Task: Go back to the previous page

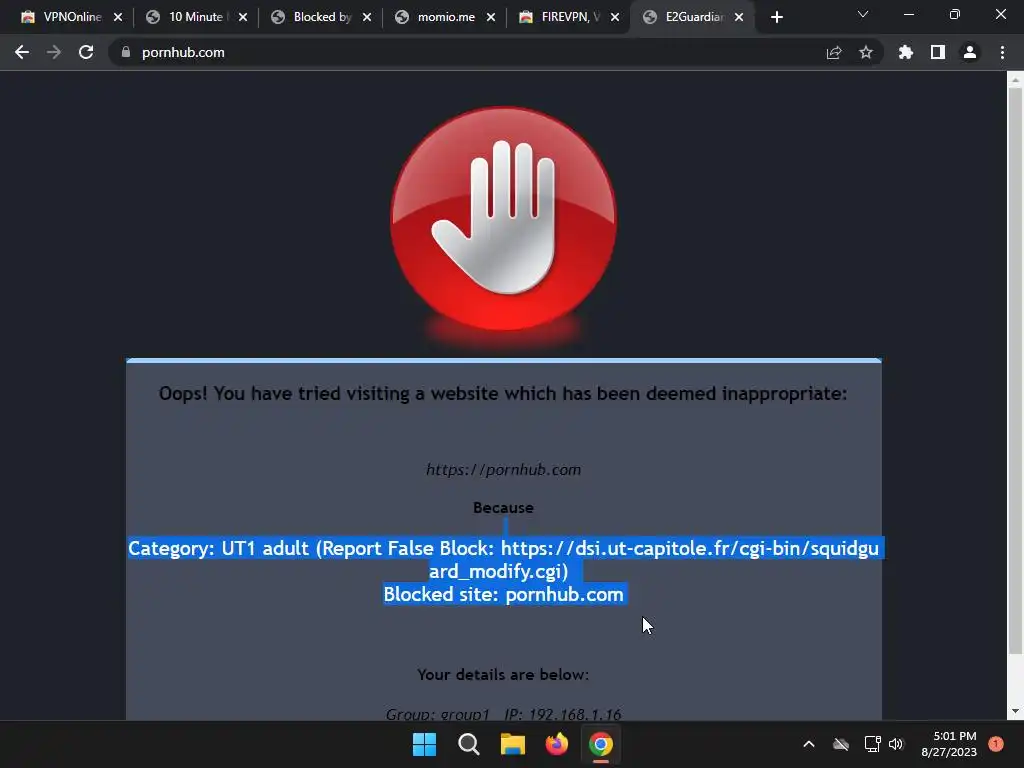Action: pos(22,52)
